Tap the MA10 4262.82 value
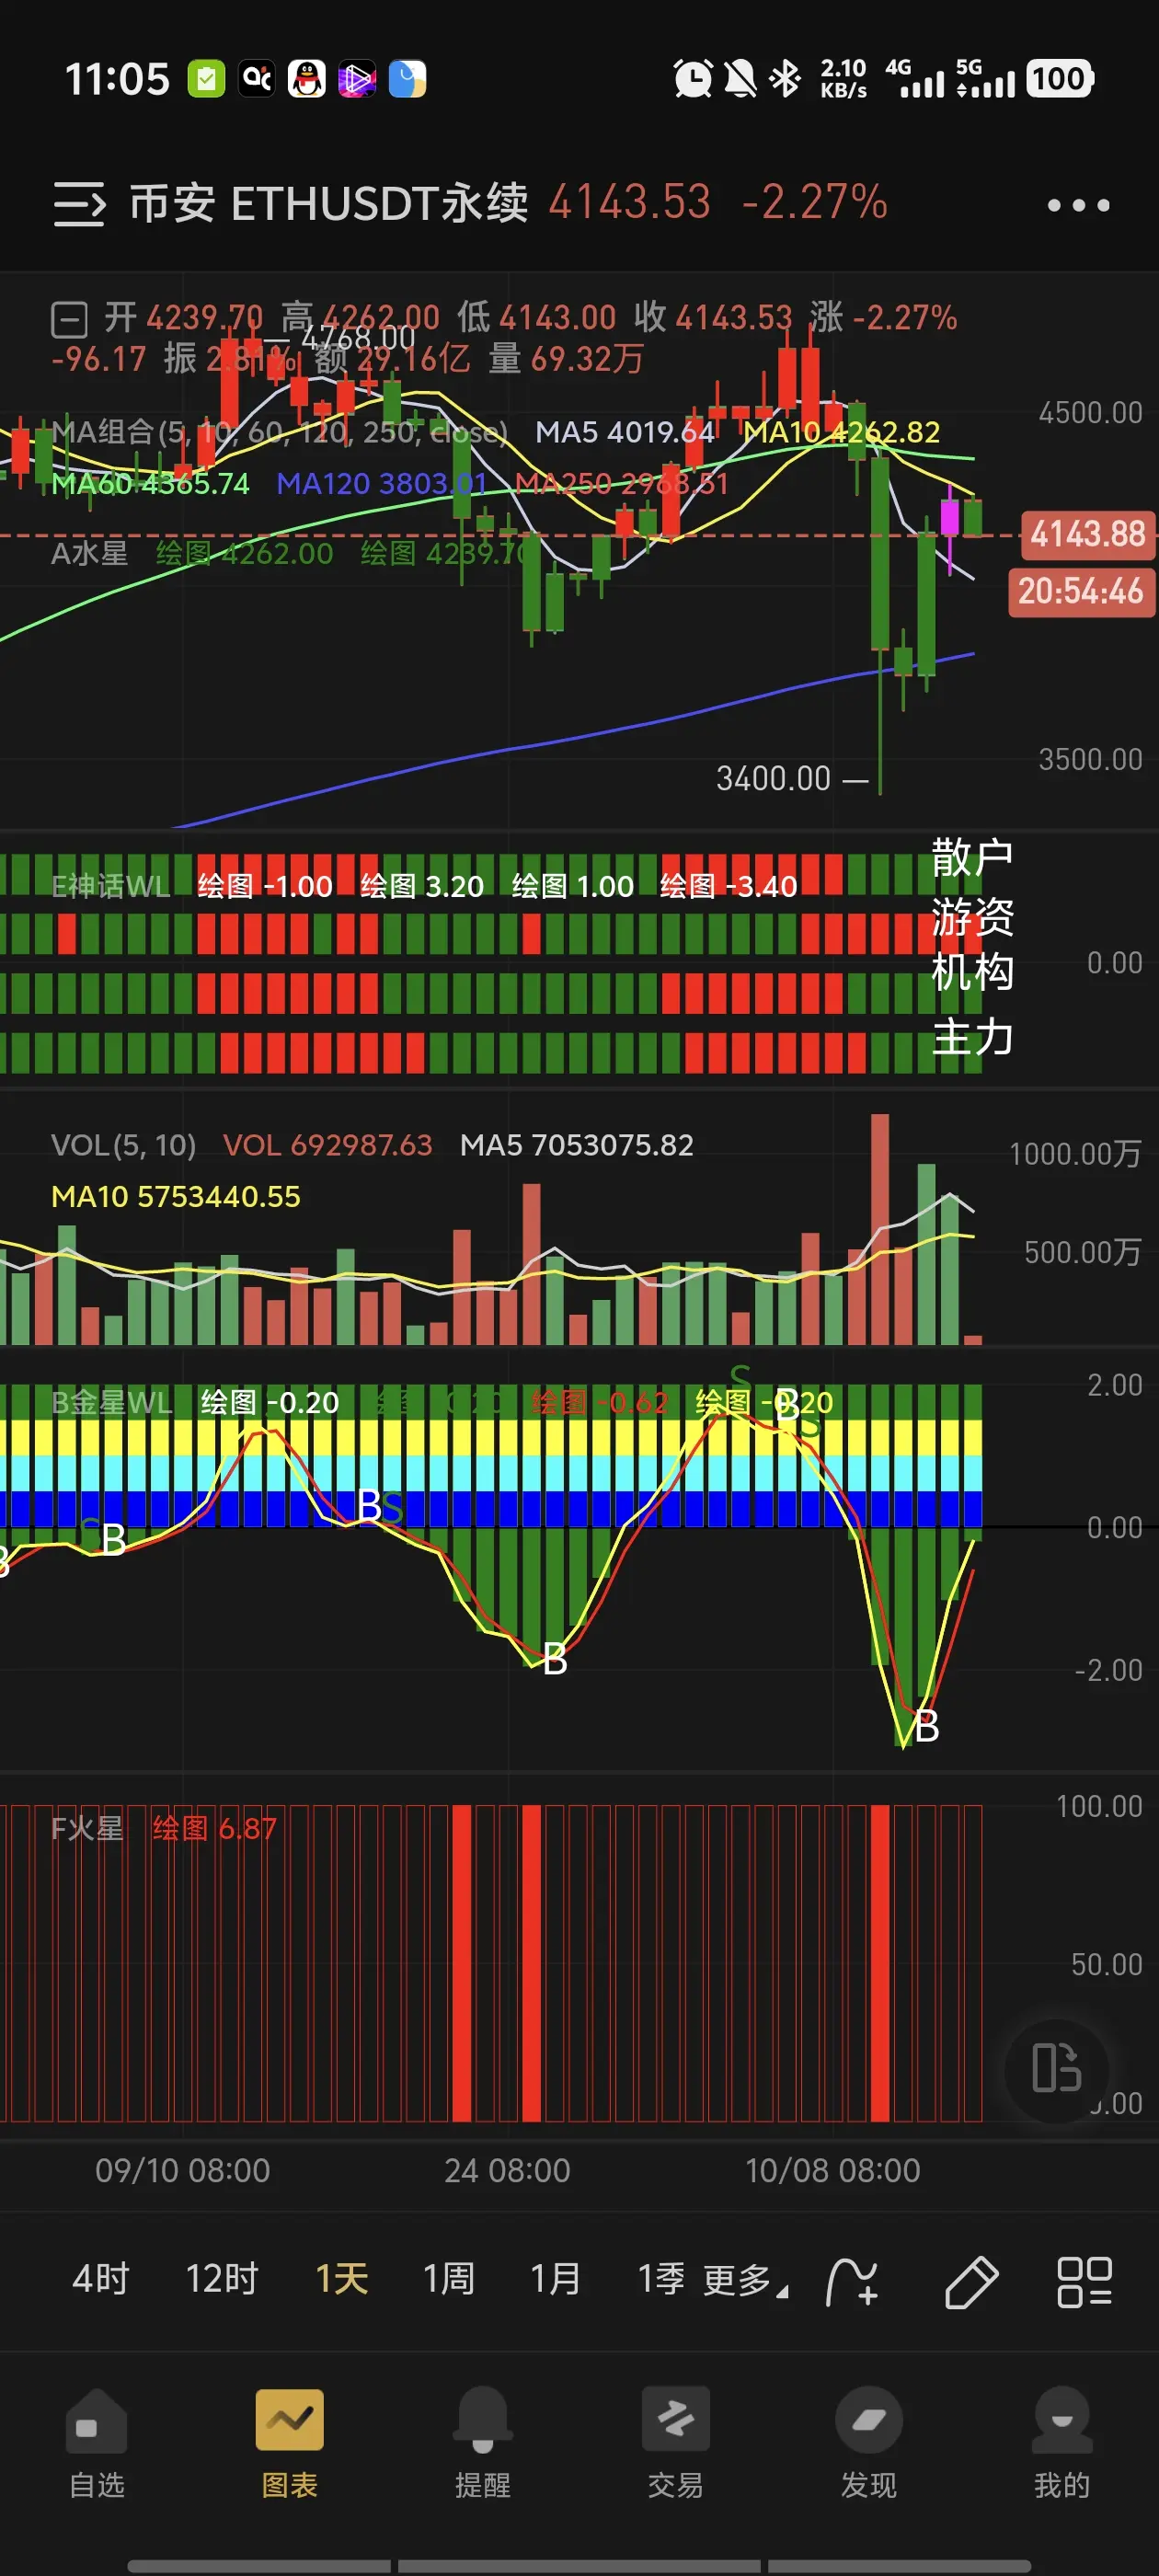The width and height of the screenshot is (1159, 2576). tap(841, 432)
